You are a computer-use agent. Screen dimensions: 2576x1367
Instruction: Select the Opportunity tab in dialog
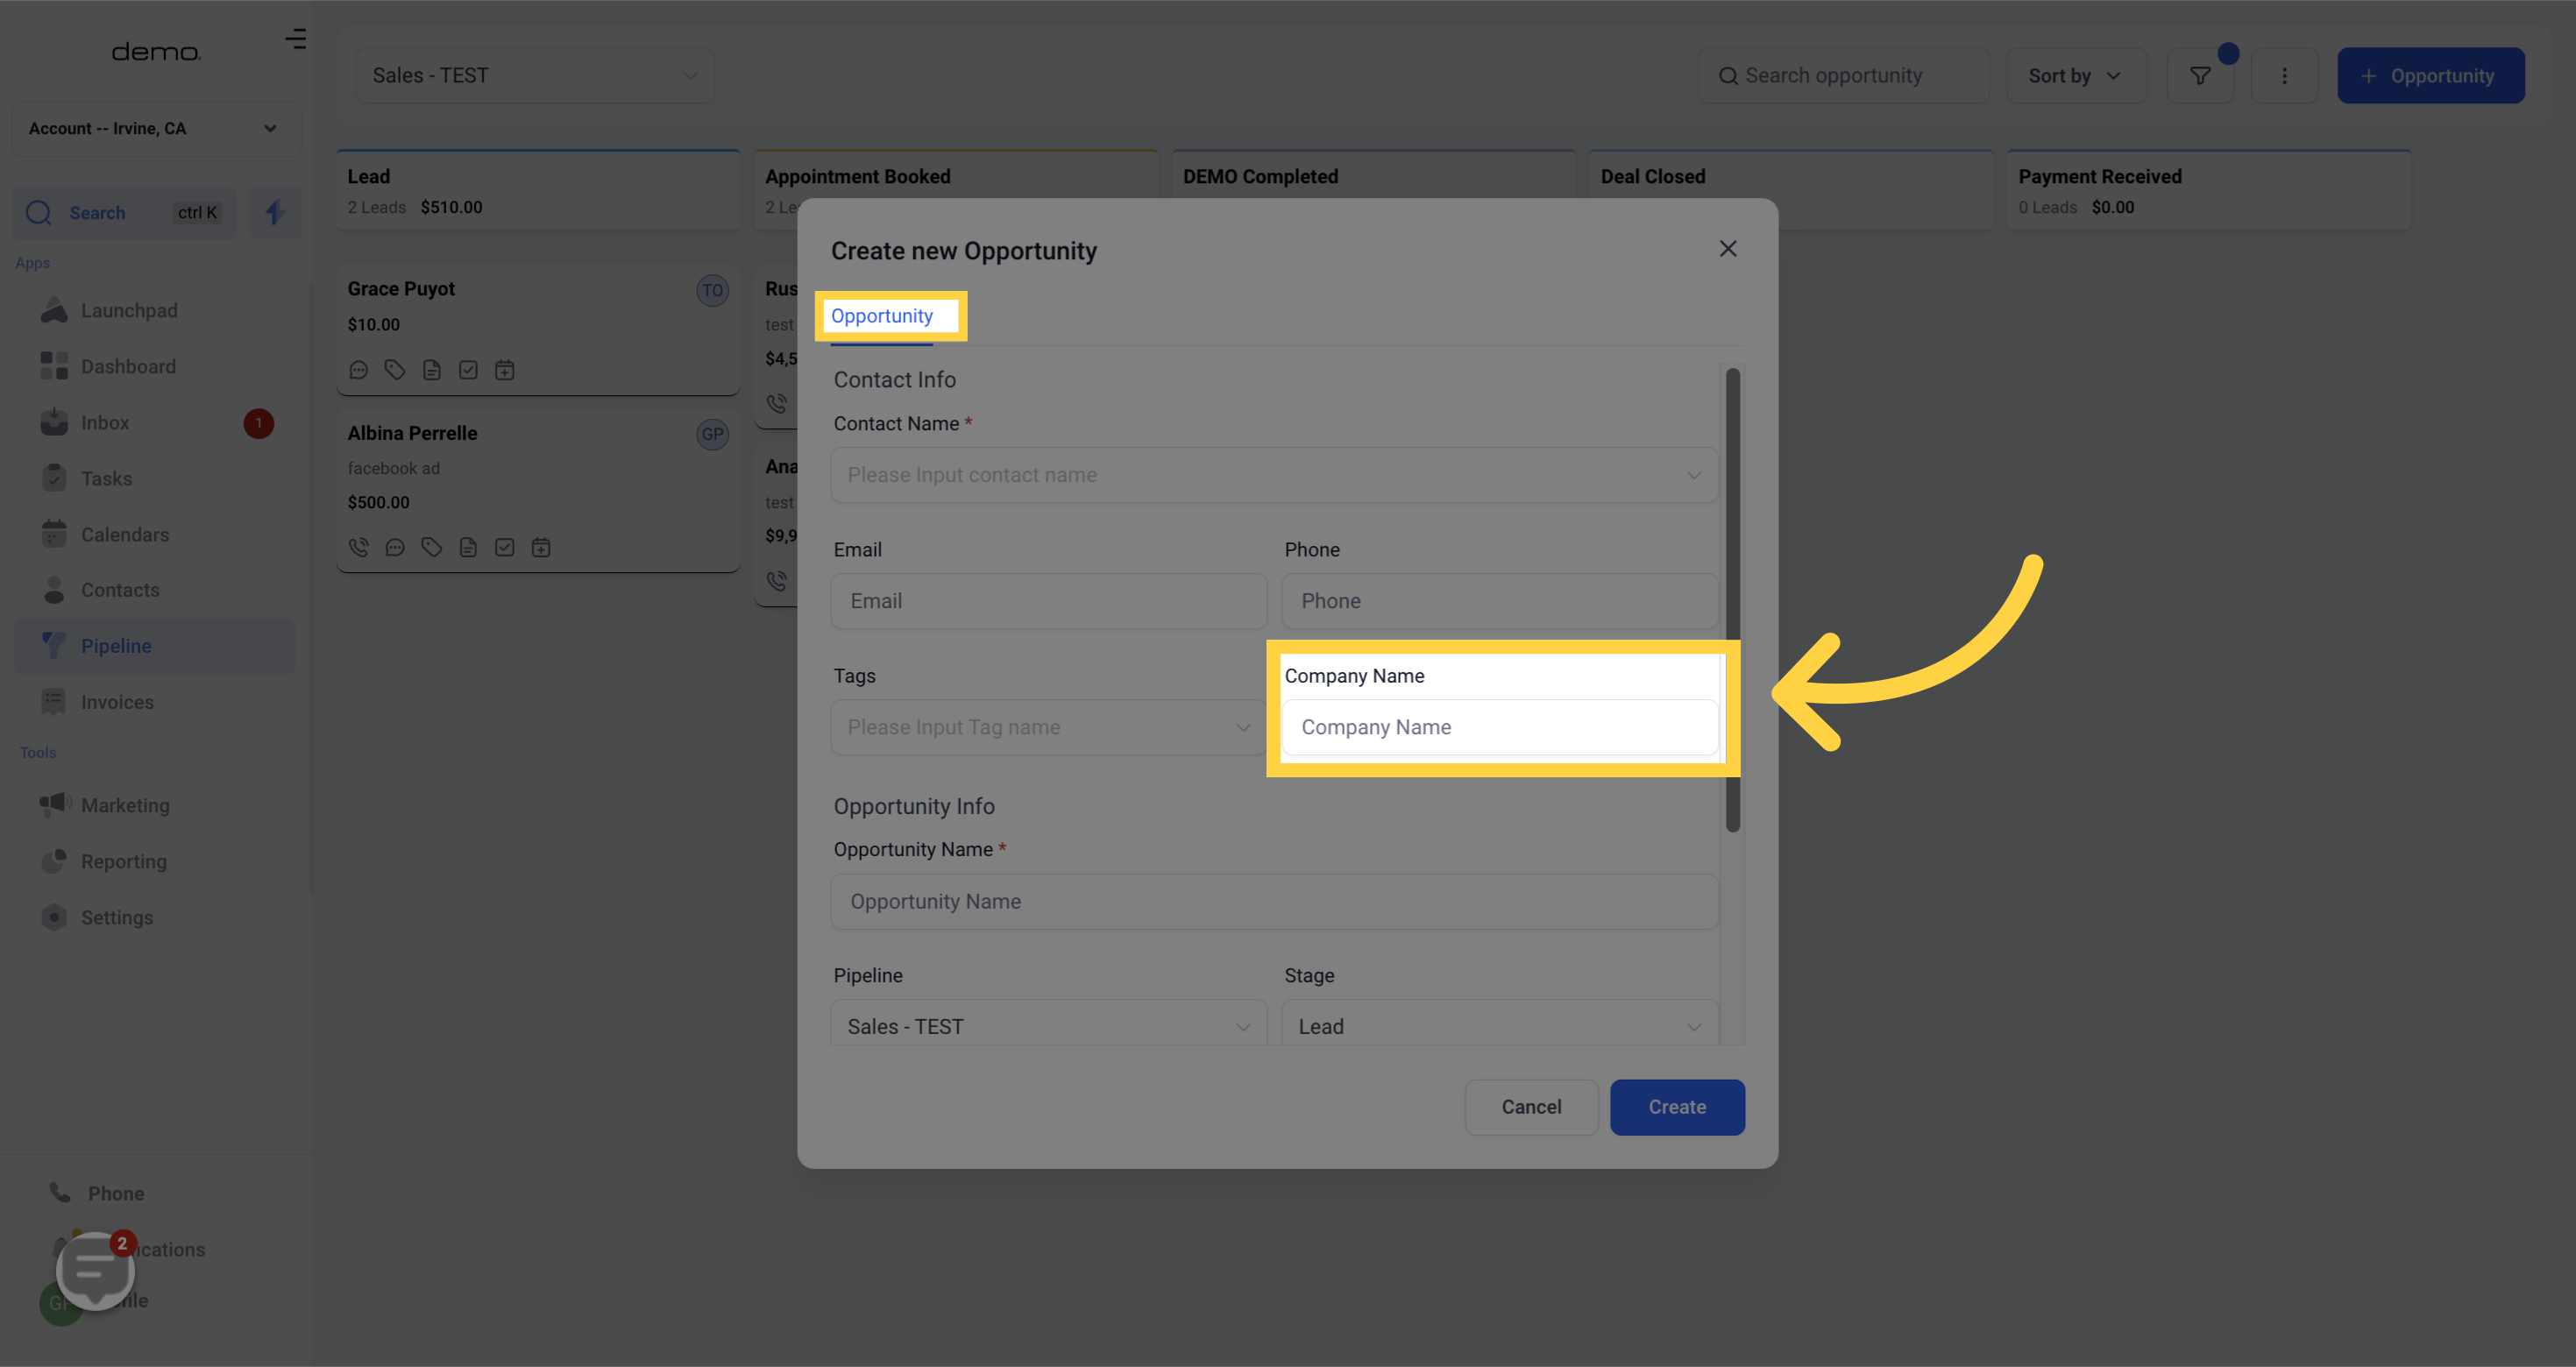click(881, 316)
